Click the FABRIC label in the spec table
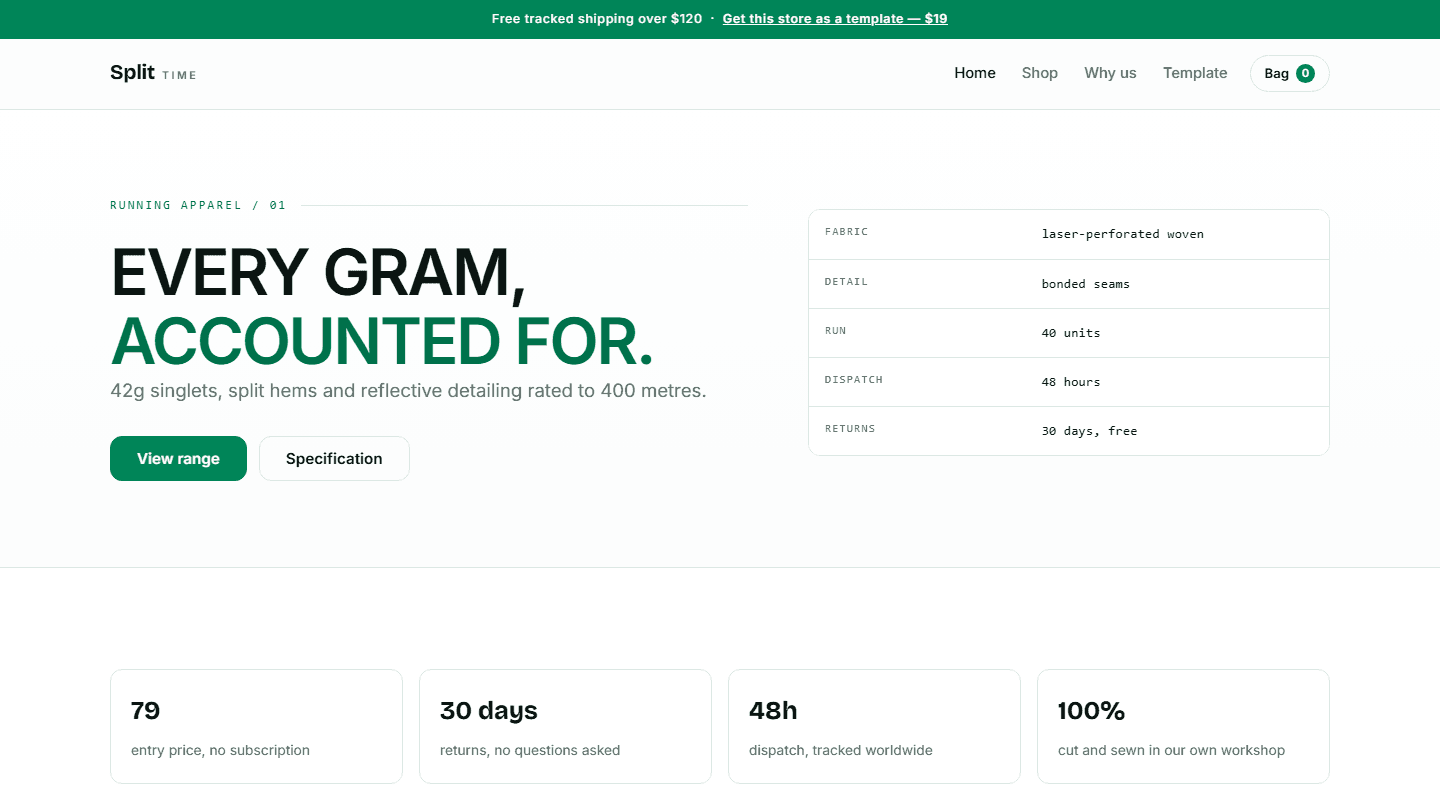 [846, 232]
